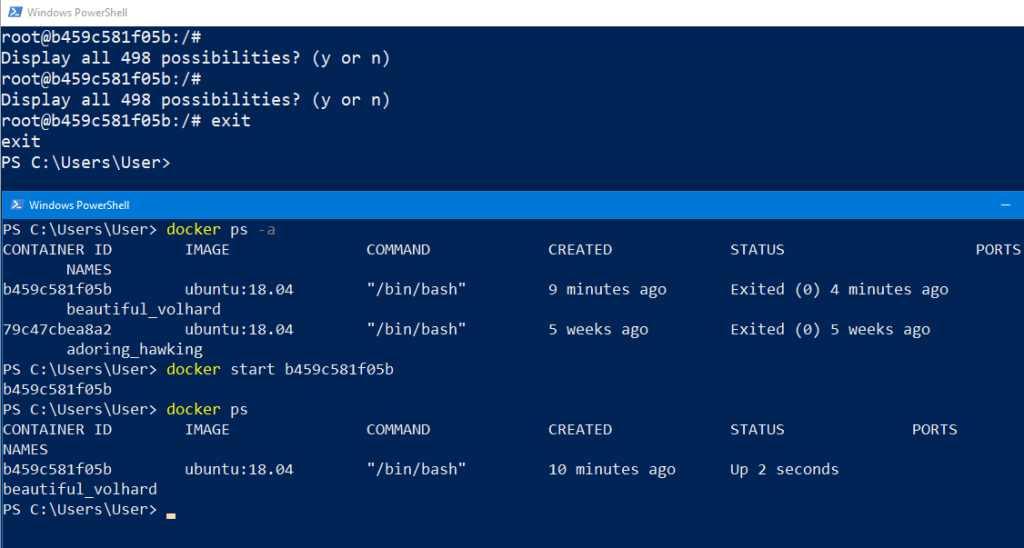Click the NAMES header above adoring_hawking listing
Screen dimensions: 1024x548
click(x=88, y=270)
